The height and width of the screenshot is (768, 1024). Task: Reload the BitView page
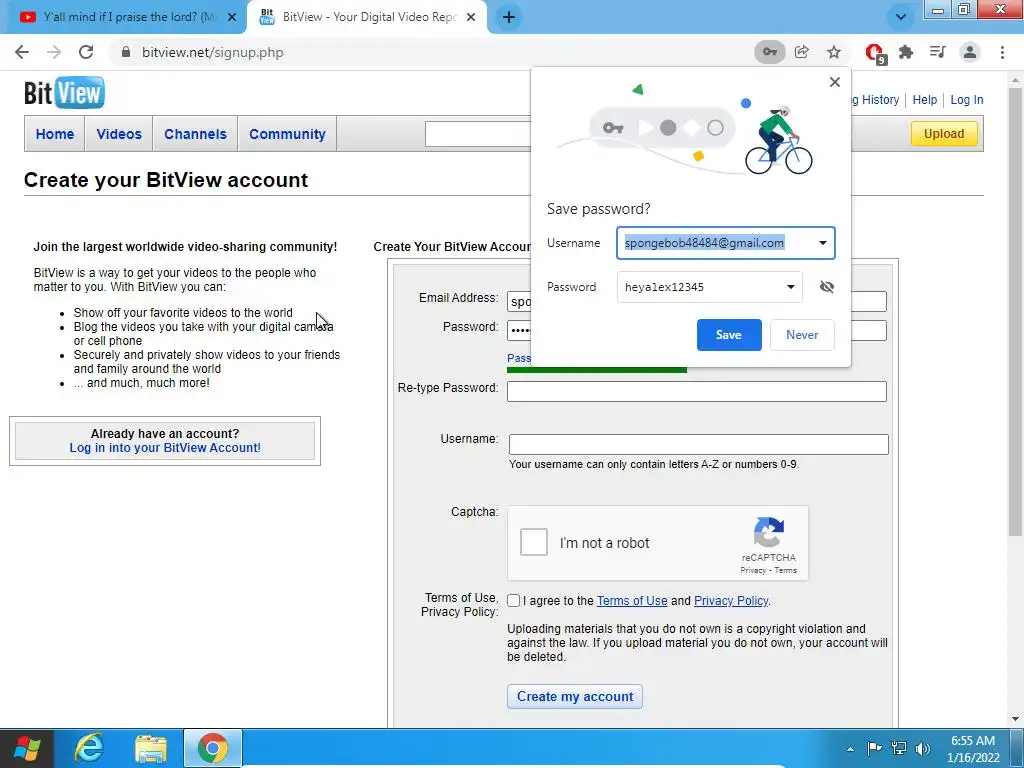[x=86, y=52]
